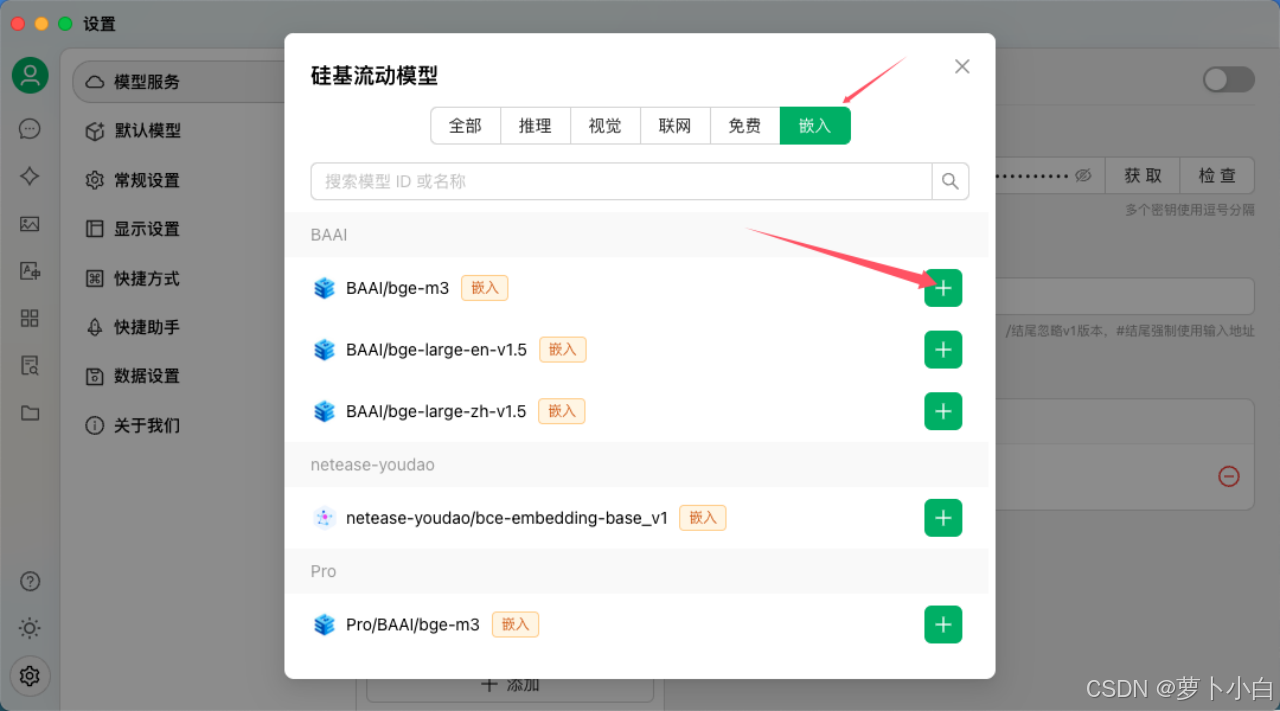The height and width of the screenshot is (711, 1280).
Task: Switch to the 全部 tab
Action: [x=465, y=126]
